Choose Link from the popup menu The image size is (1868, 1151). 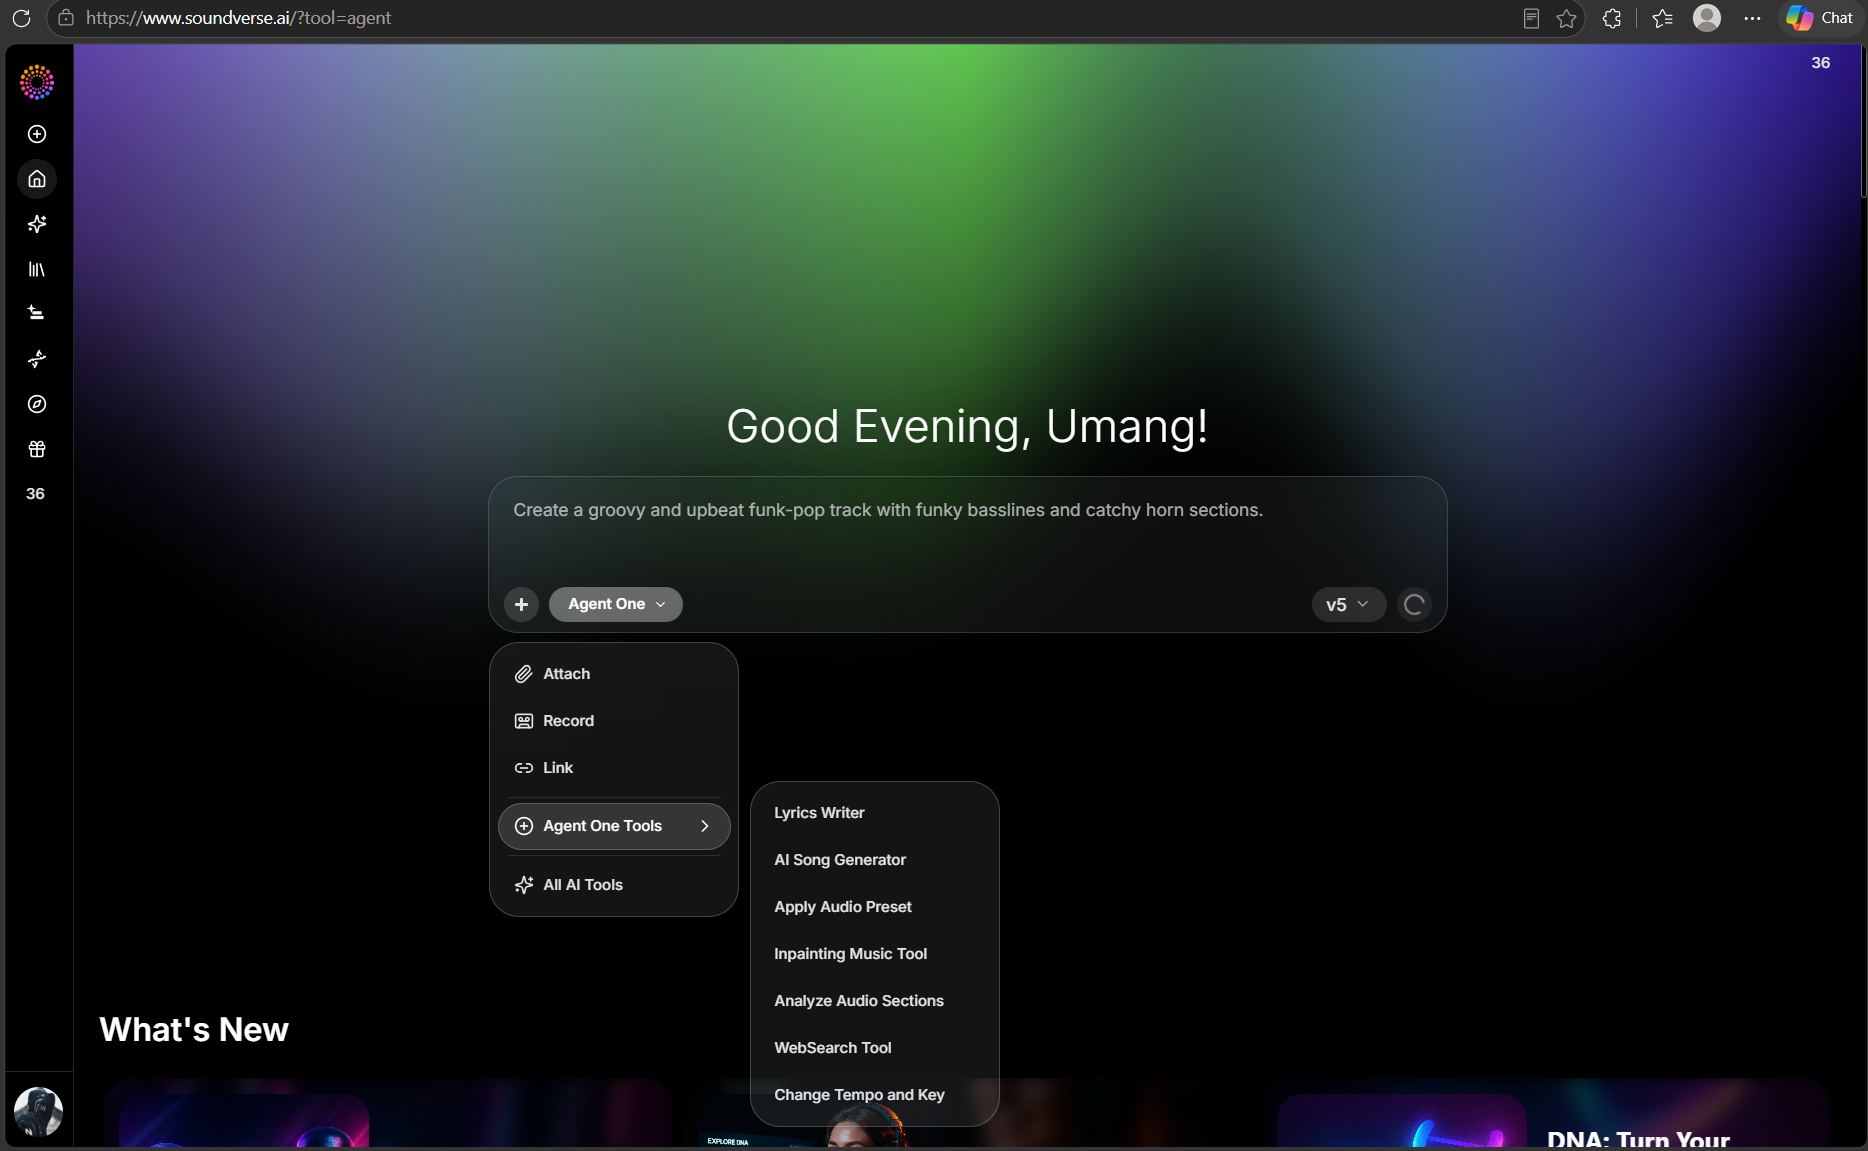[x=614, y=768]
